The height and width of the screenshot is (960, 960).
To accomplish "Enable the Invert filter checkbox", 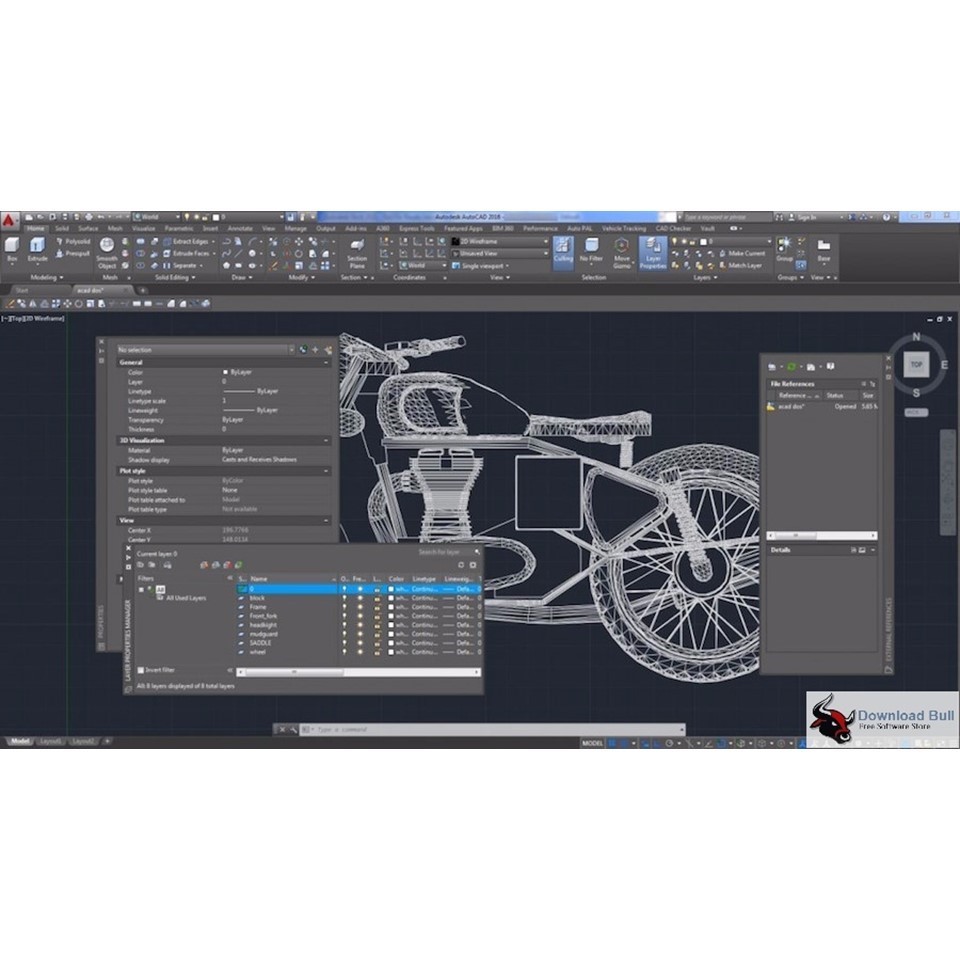I will 141,670.
